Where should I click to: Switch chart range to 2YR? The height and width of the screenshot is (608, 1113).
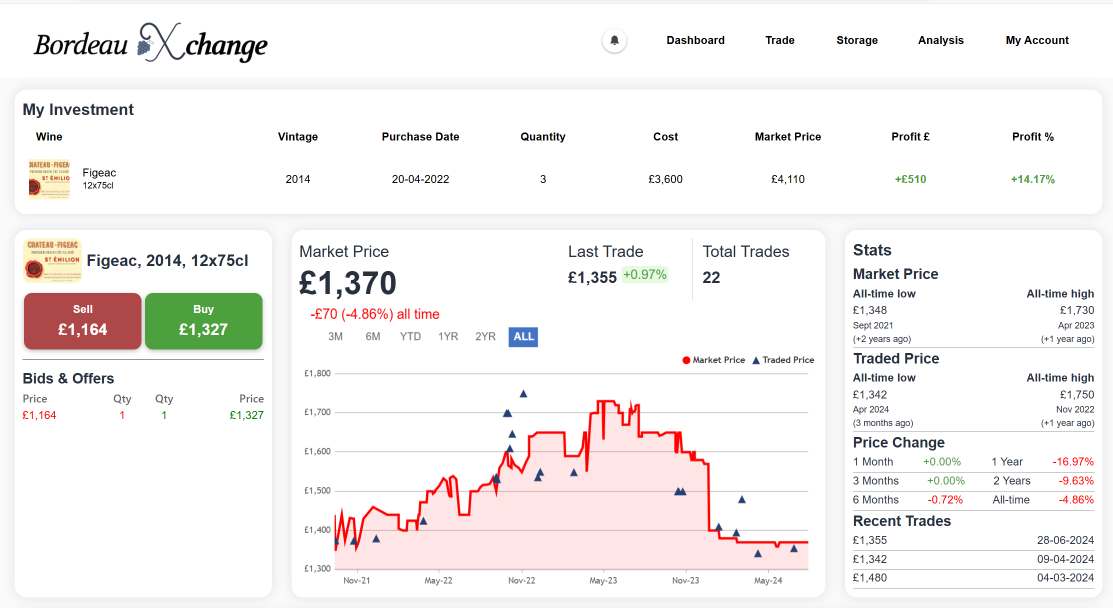point(486,337)
